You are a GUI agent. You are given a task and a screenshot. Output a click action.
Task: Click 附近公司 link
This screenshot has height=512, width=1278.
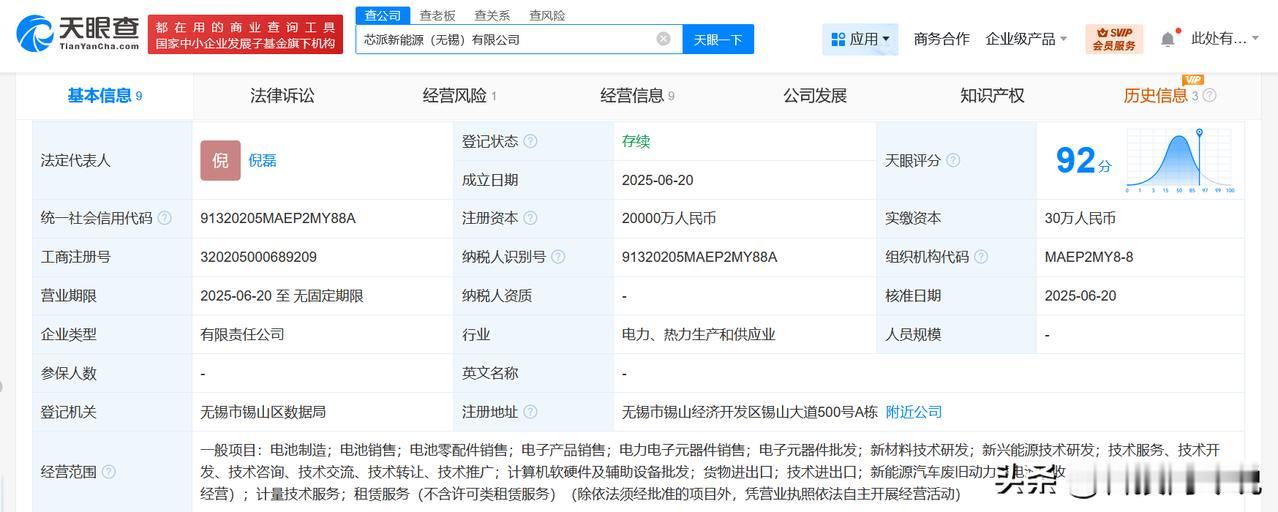point(914,412)
